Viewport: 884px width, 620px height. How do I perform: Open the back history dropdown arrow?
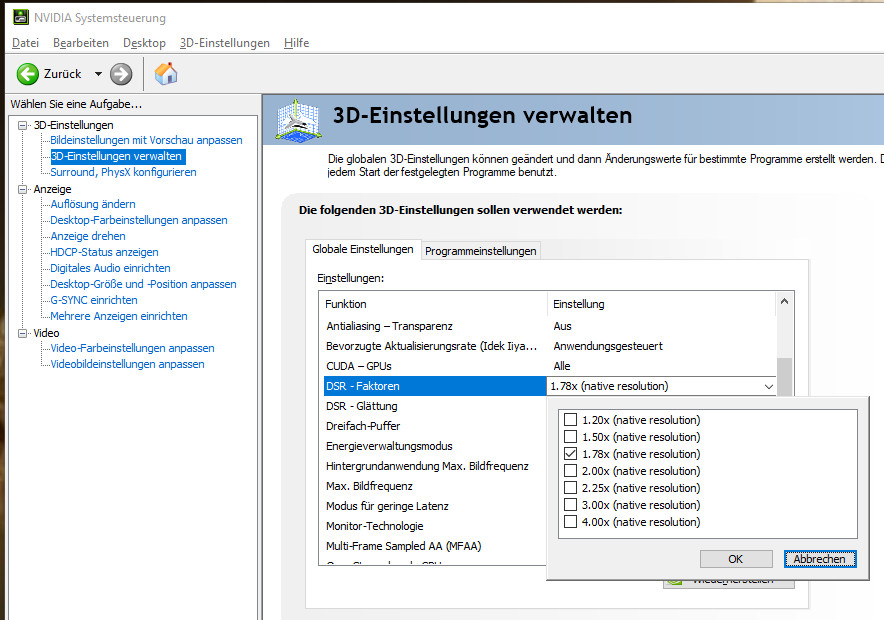(x=98, y=74)
